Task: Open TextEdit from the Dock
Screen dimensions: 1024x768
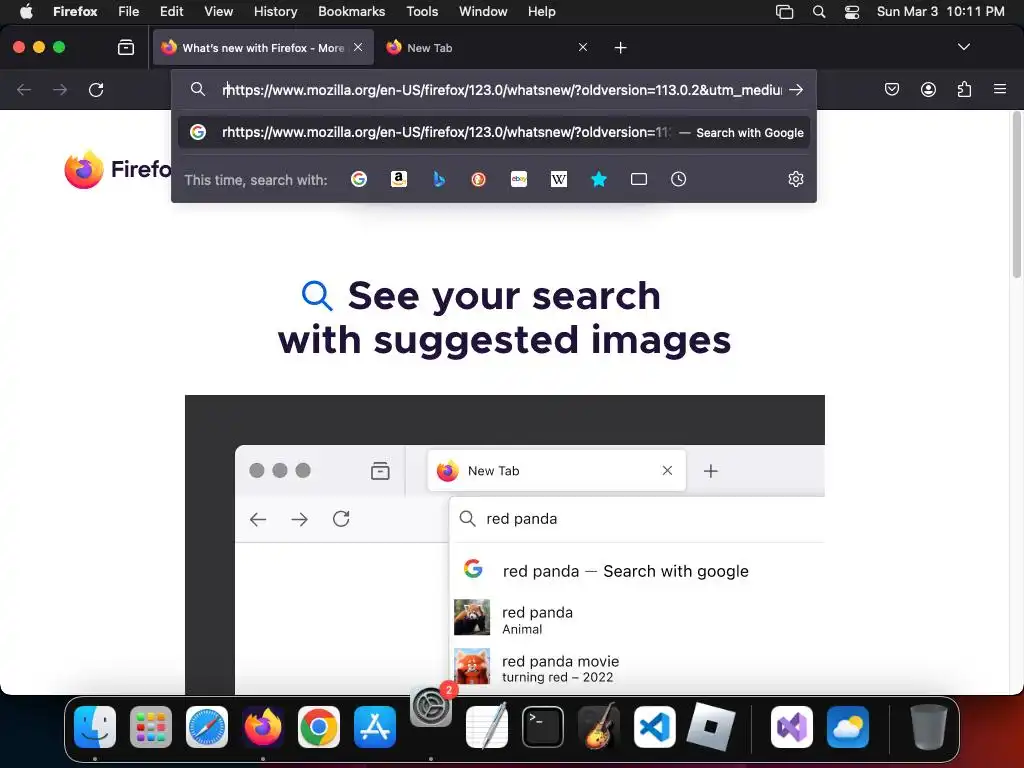Action: 487,726
